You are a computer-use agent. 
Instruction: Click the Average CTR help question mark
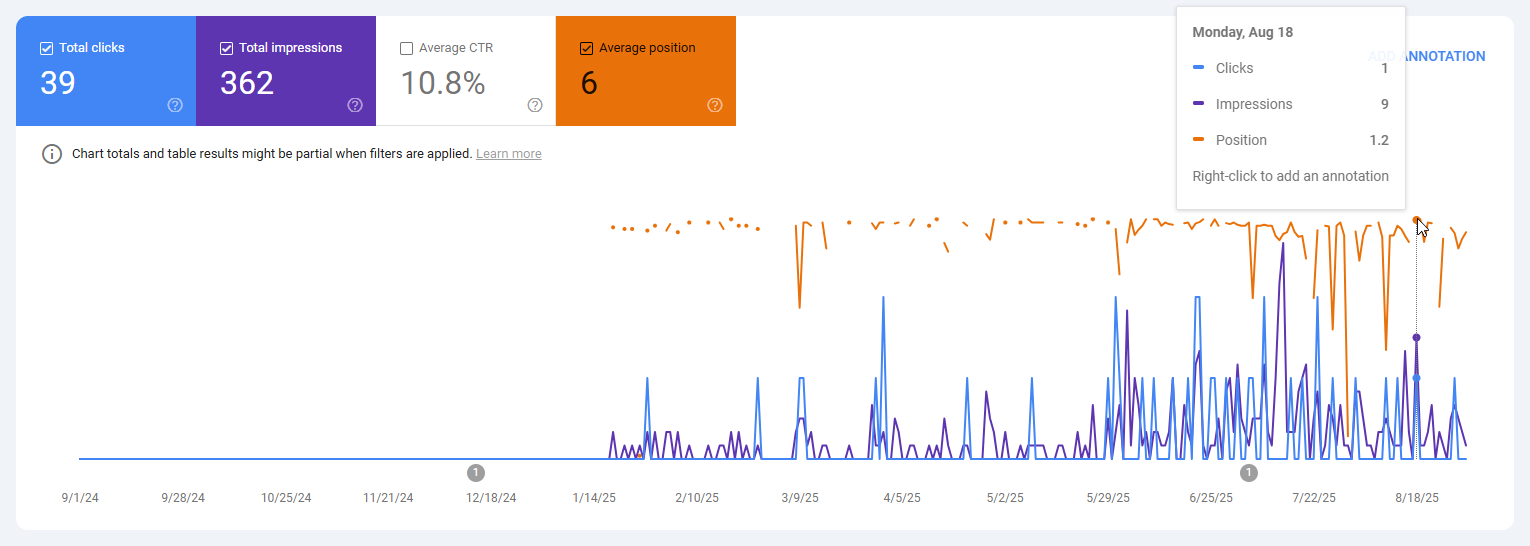[x=535, y=105]
